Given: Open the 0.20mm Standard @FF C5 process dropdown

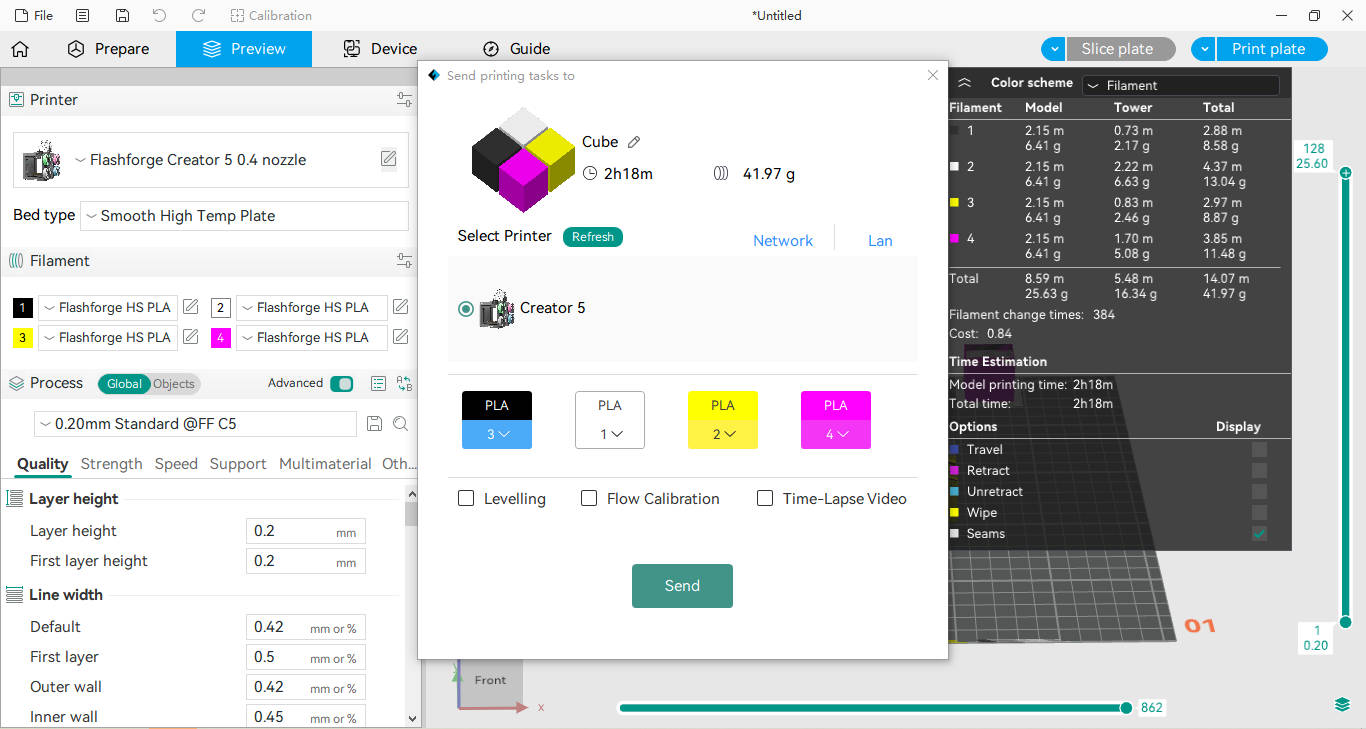Looking at the screenshot, I should pyautogui.click(x=195, y=424).
